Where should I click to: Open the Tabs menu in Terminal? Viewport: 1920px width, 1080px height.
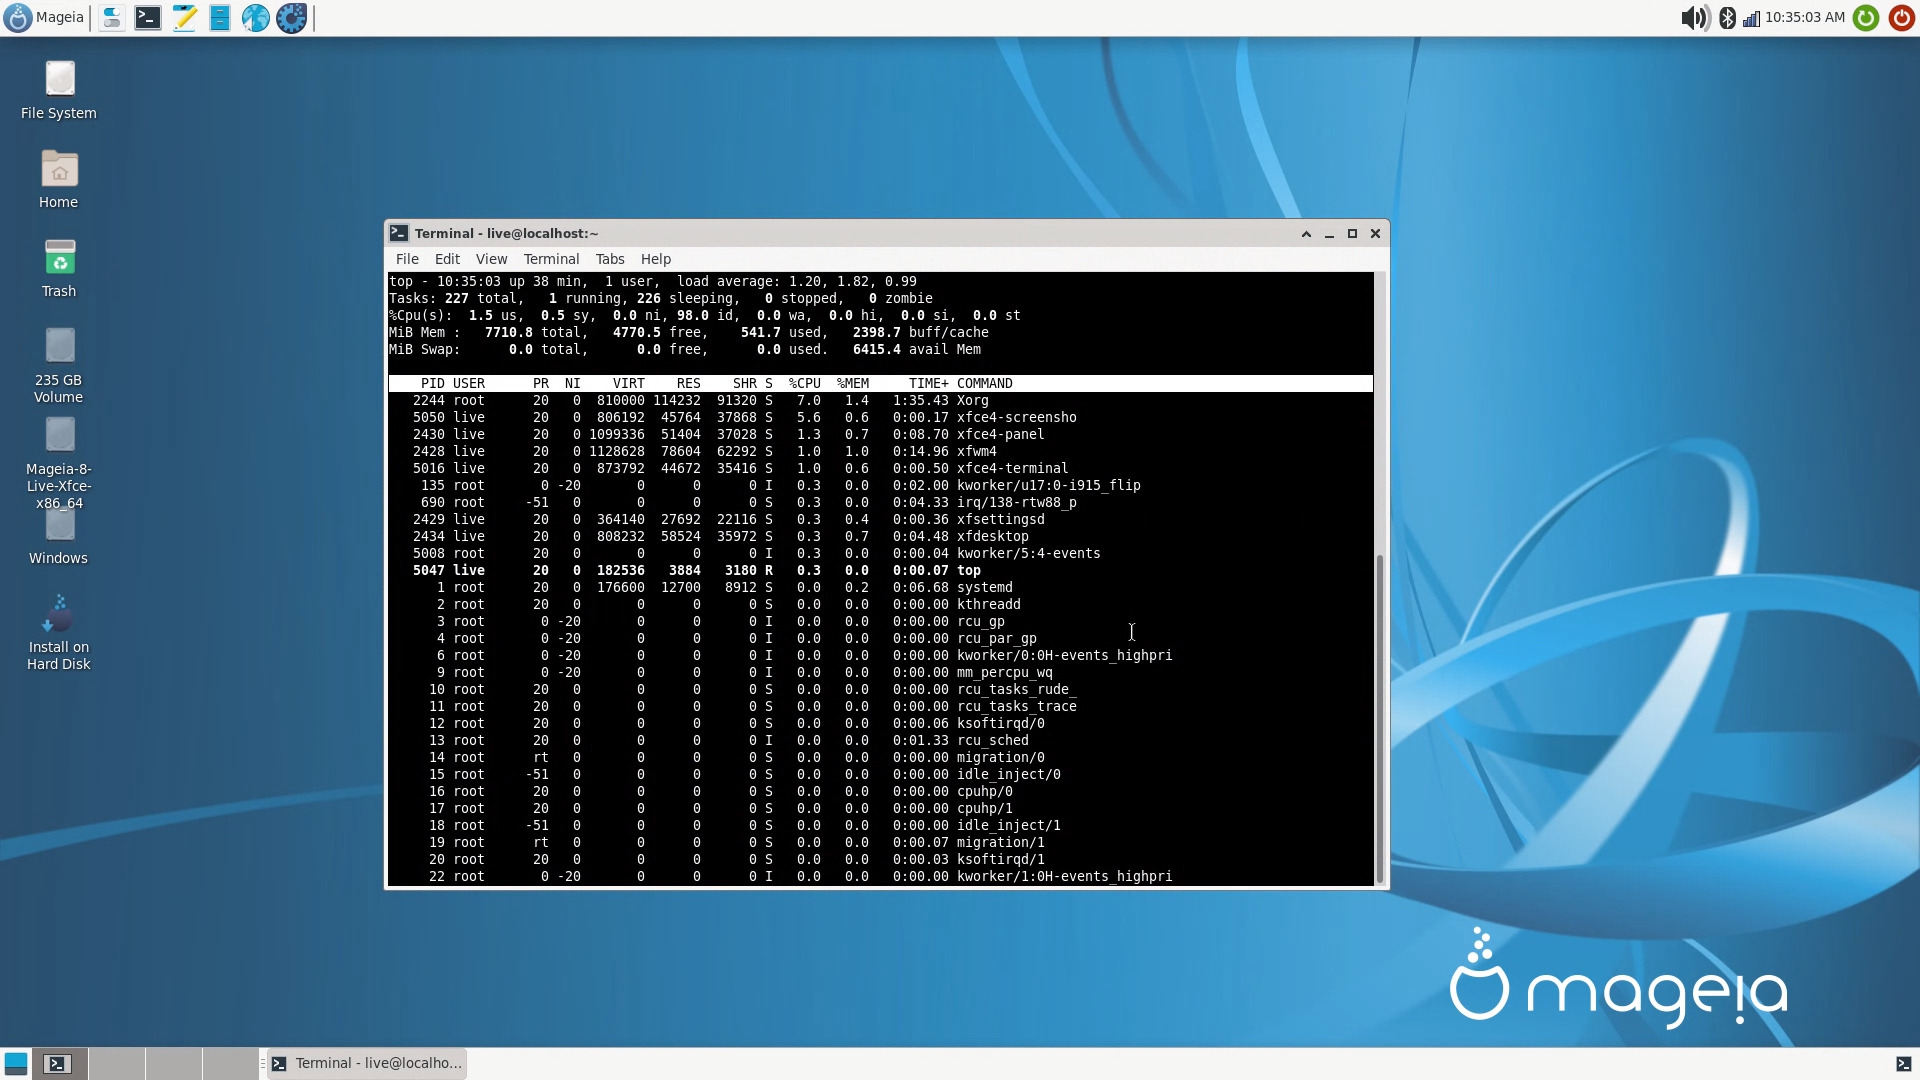coord(610,259)
